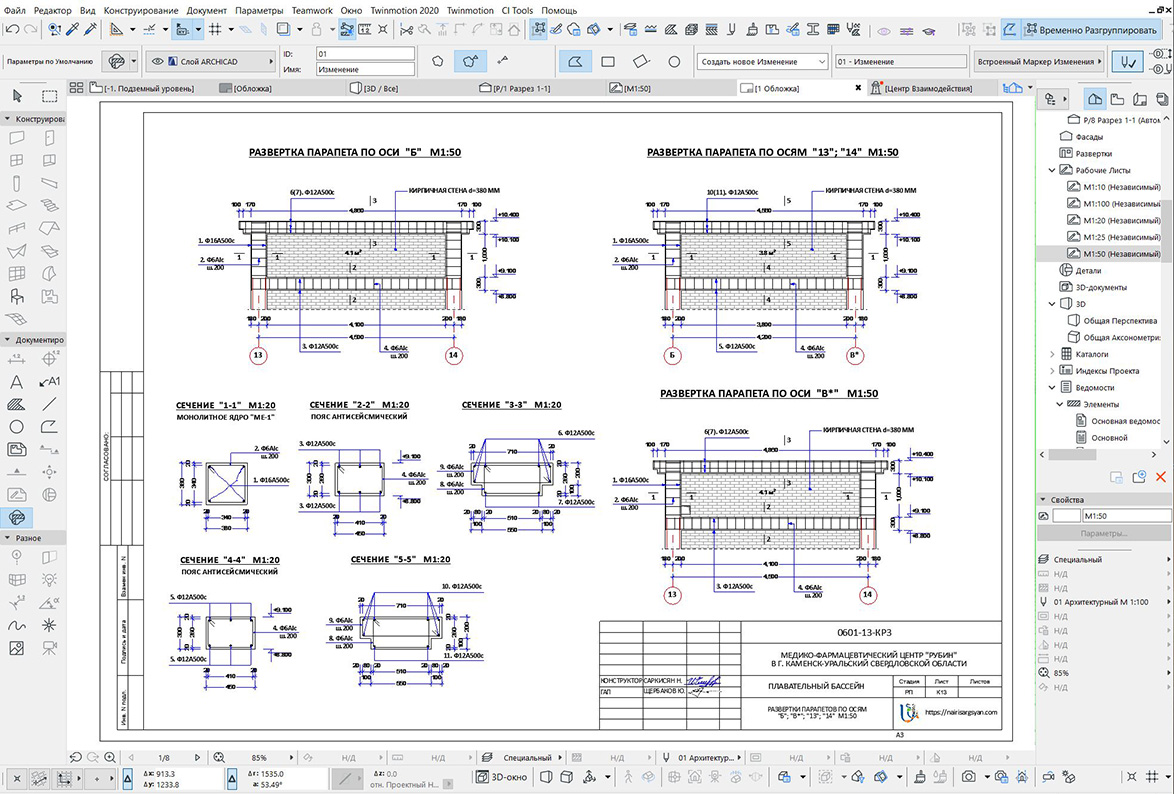This screenshot has height=794, width=1174.
Task: Select the Inject Parameters syringe icon
Action: 91,29
